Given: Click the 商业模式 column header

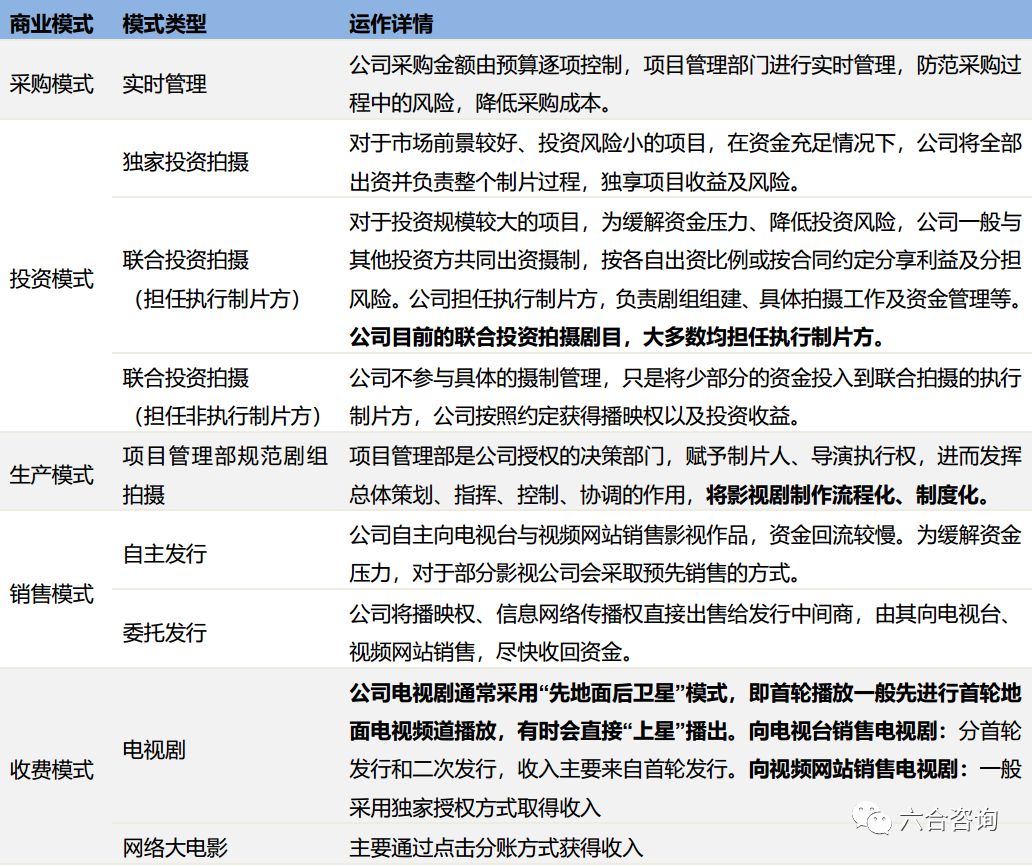Looking at the screenshot, I should [x=51, y=24].
